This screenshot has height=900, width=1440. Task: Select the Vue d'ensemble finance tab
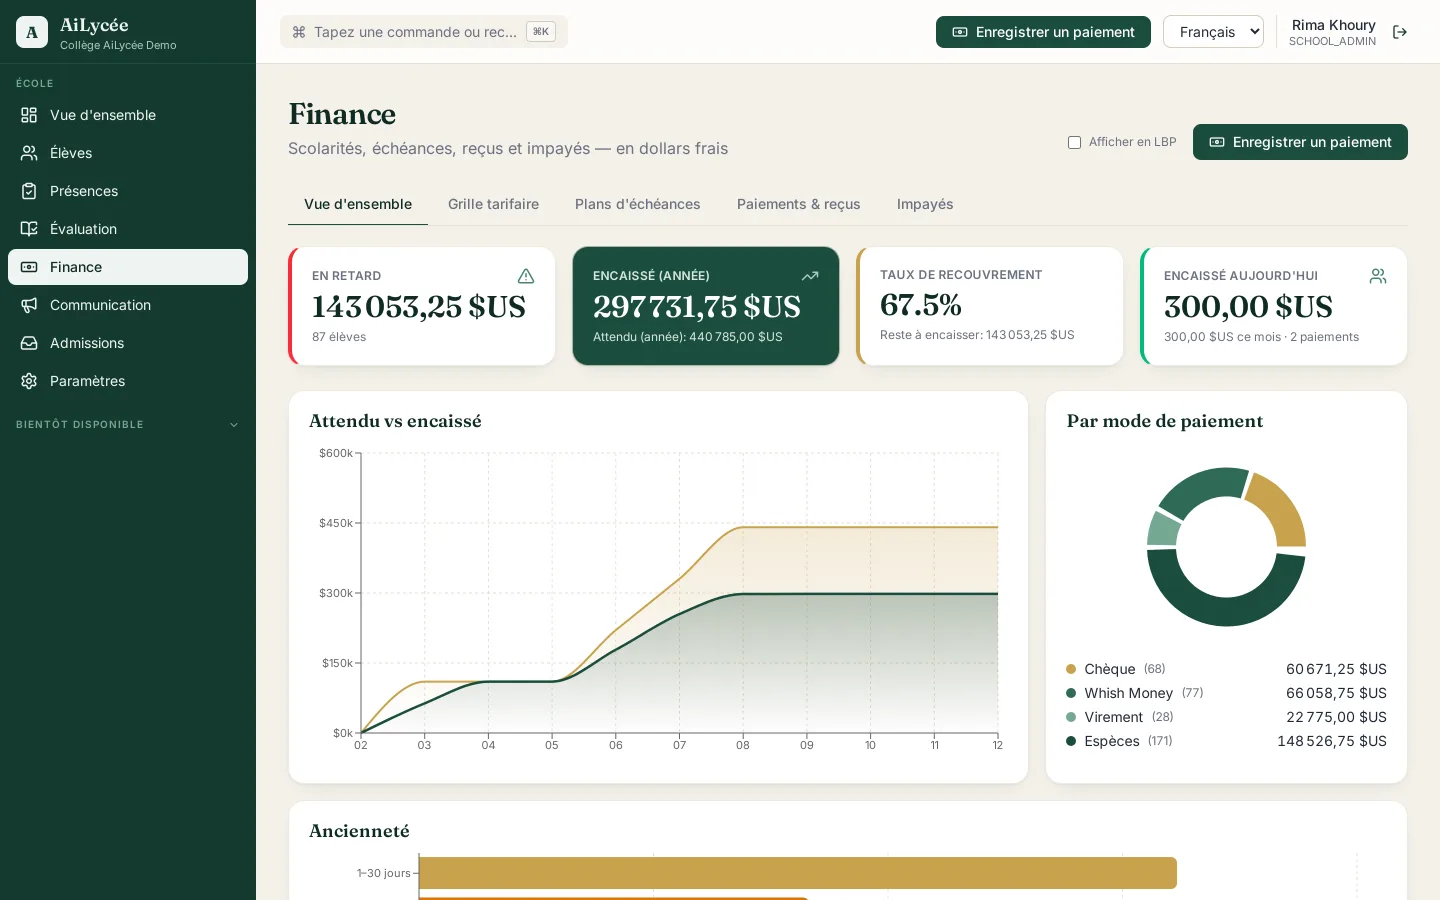[358, 204]
